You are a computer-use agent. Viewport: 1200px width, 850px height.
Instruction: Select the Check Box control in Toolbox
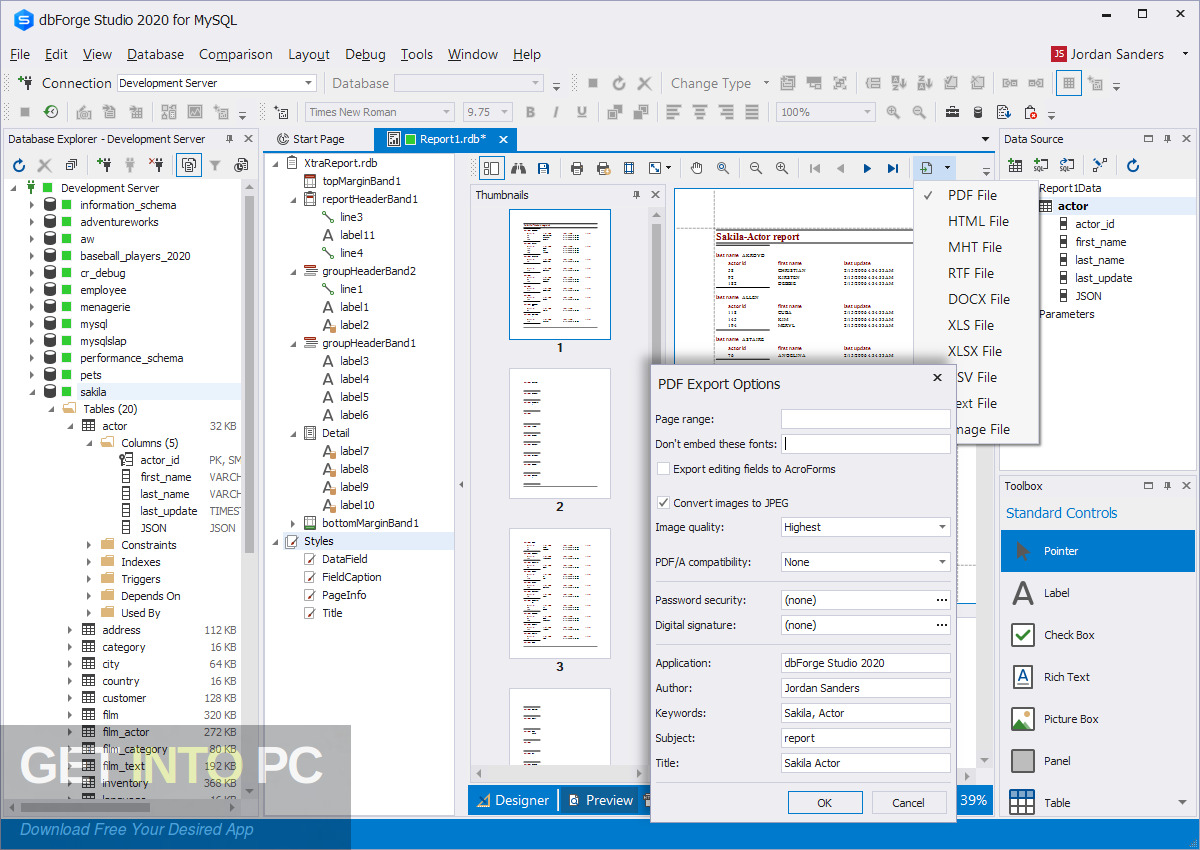(x=1098, y=635)
